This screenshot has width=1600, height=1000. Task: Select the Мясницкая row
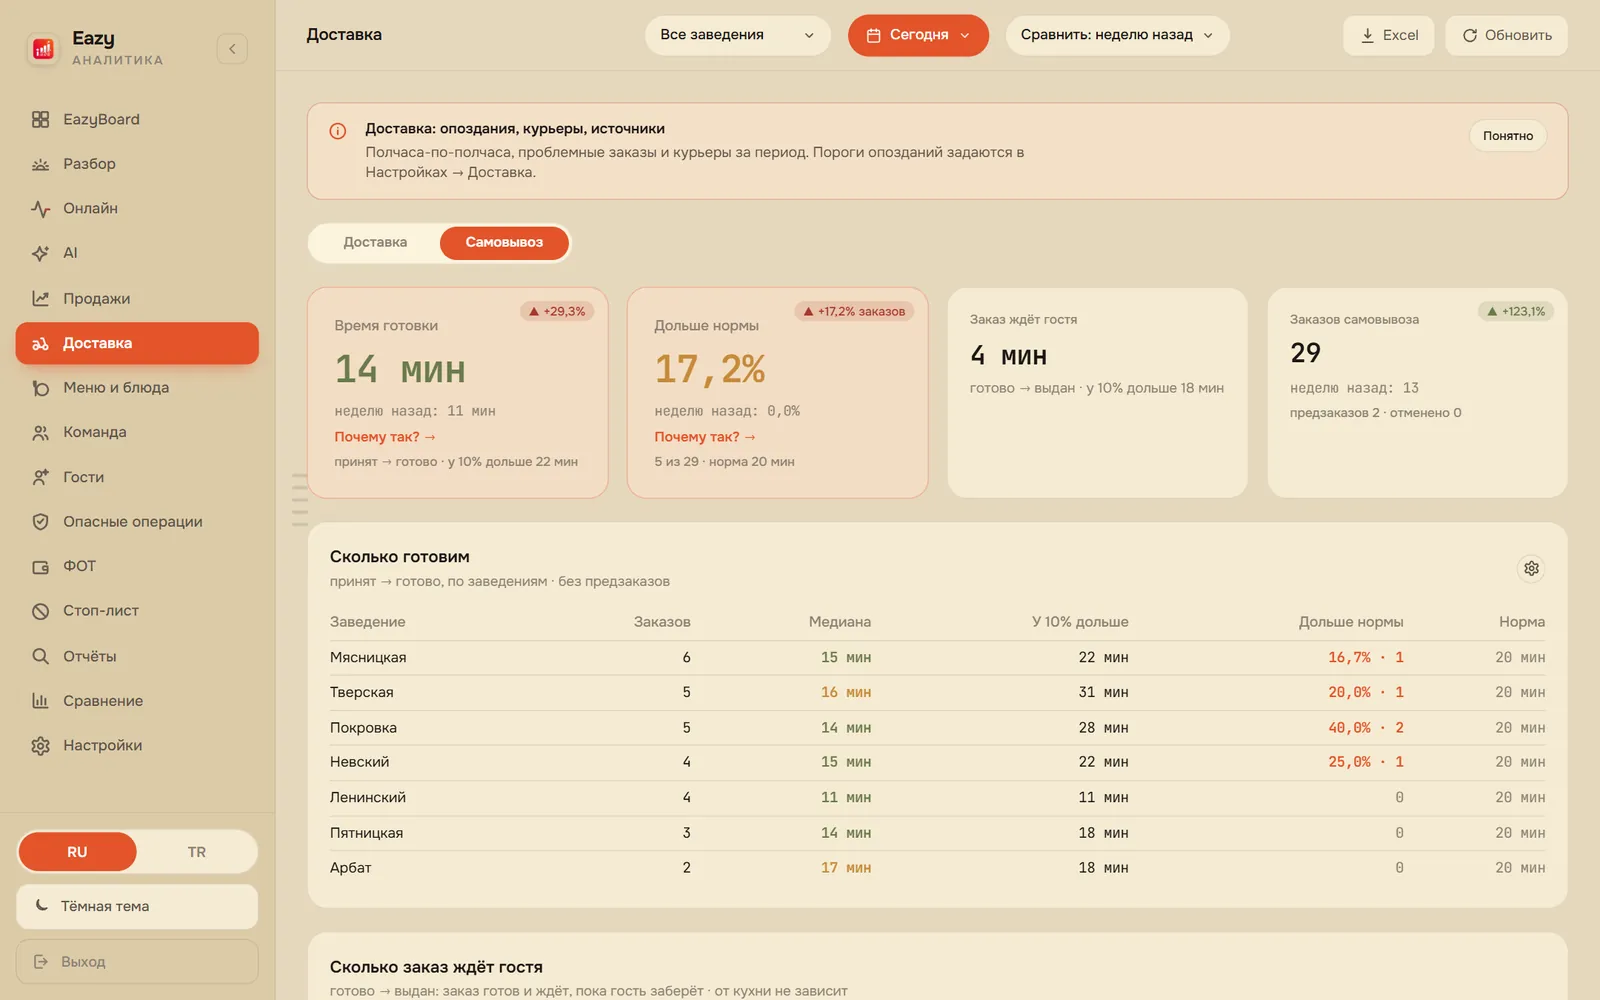coord(937,657)
